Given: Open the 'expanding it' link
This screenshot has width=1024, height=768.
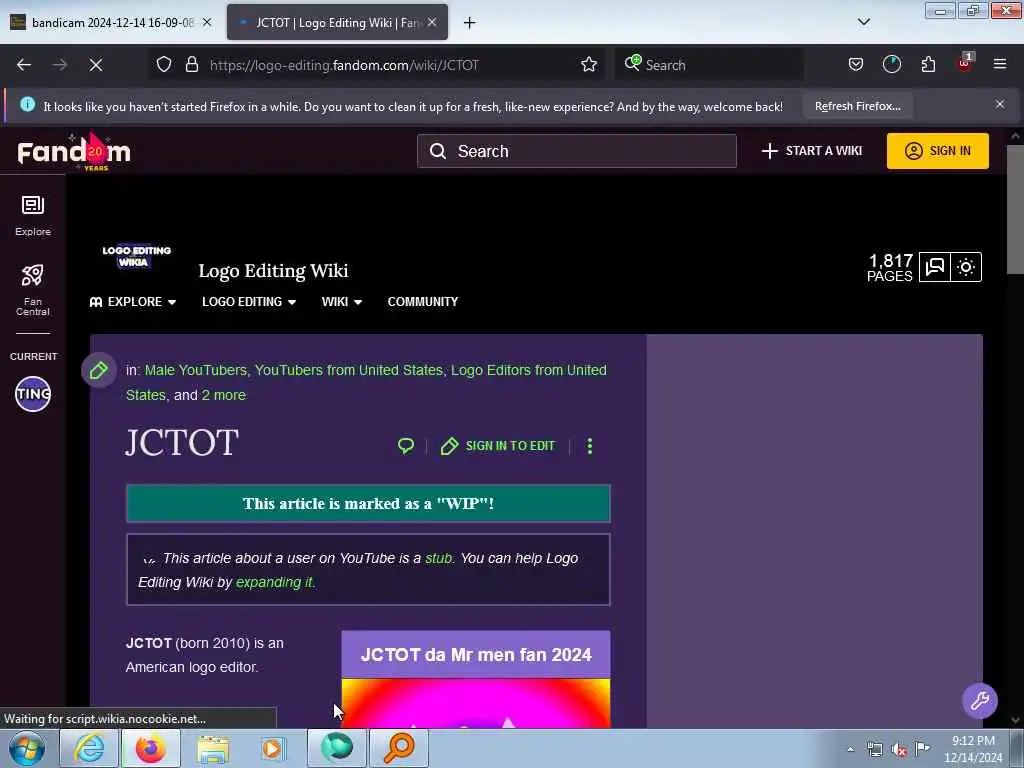Looking at the screenshot, I should pyautogui.click(x=274, y=583).
